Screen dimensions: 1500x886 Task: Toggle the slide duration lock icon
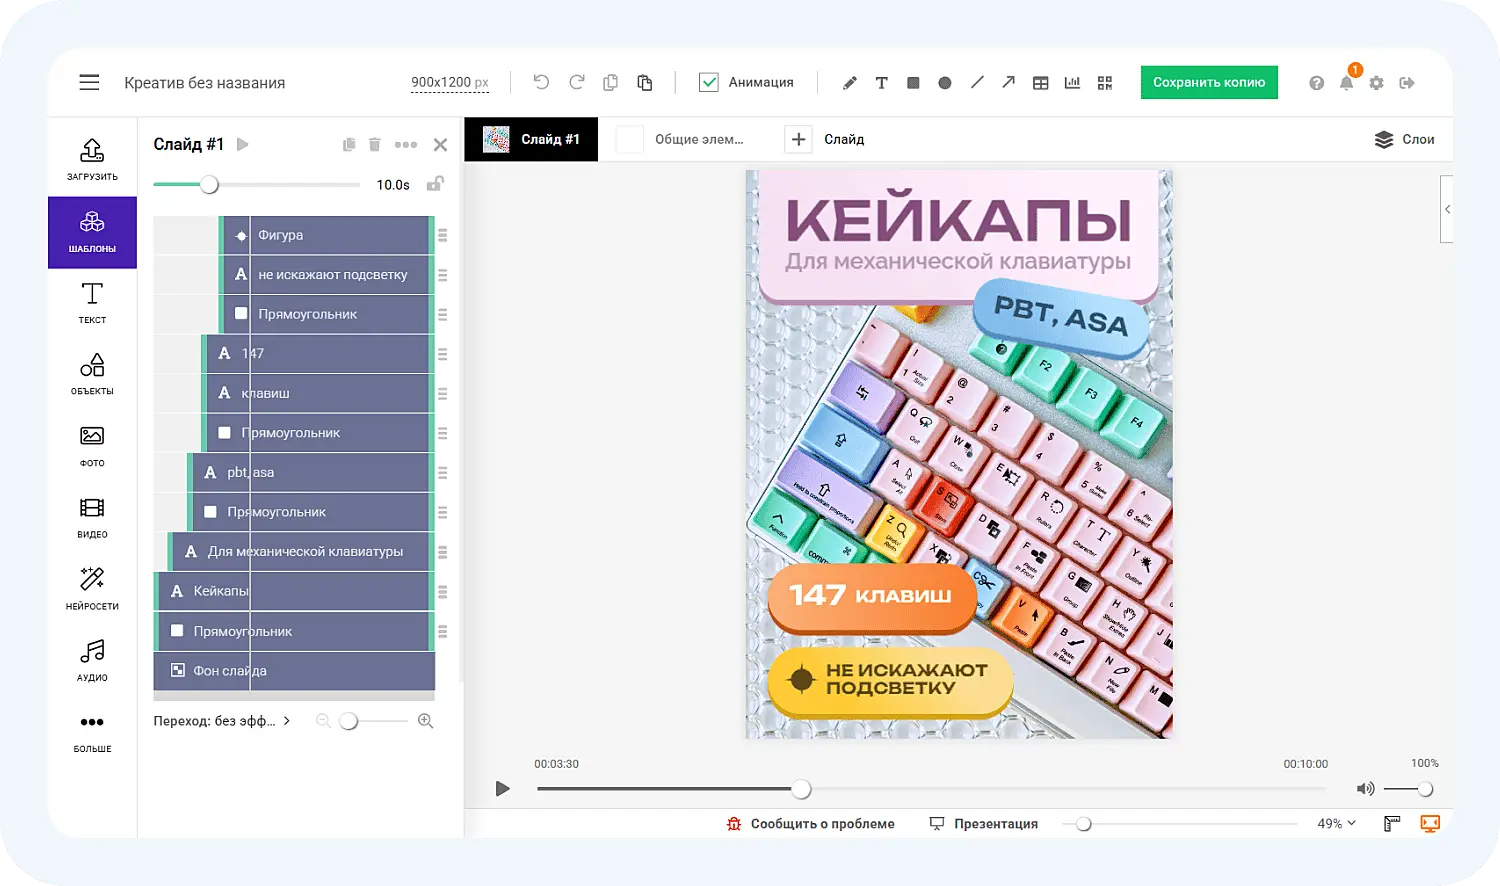[x=435, y=184]
